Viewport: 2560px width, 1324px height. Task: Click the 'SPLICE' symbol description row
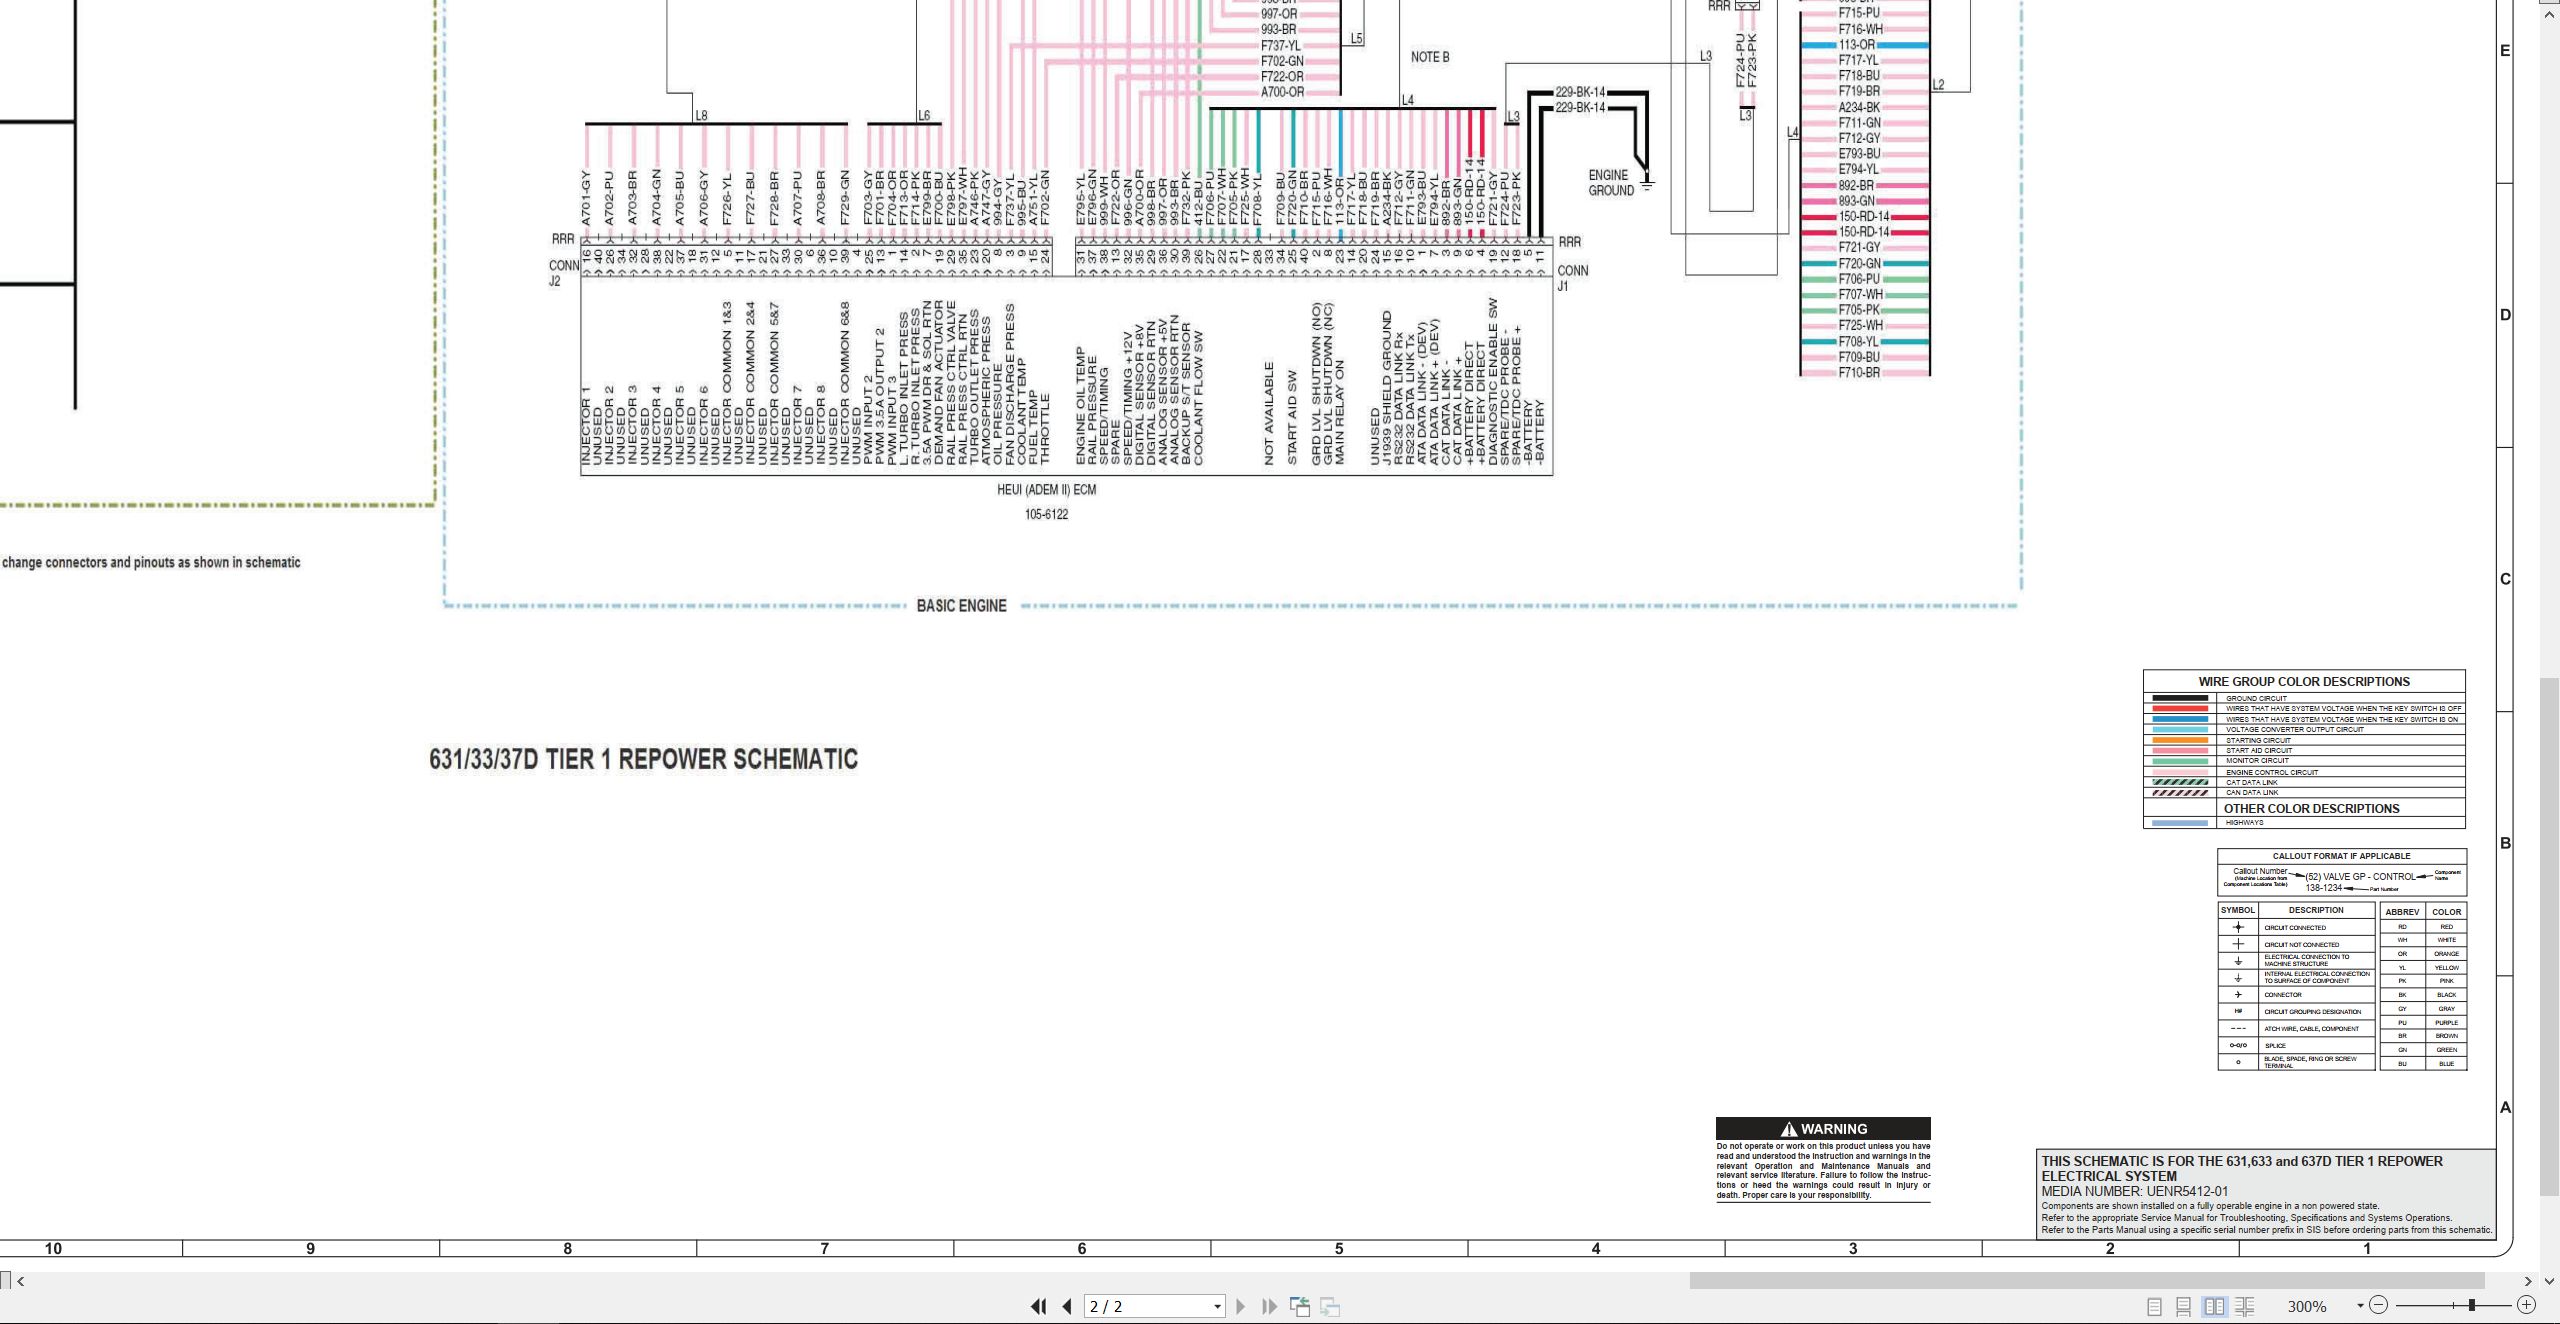click(2296, 1046)
